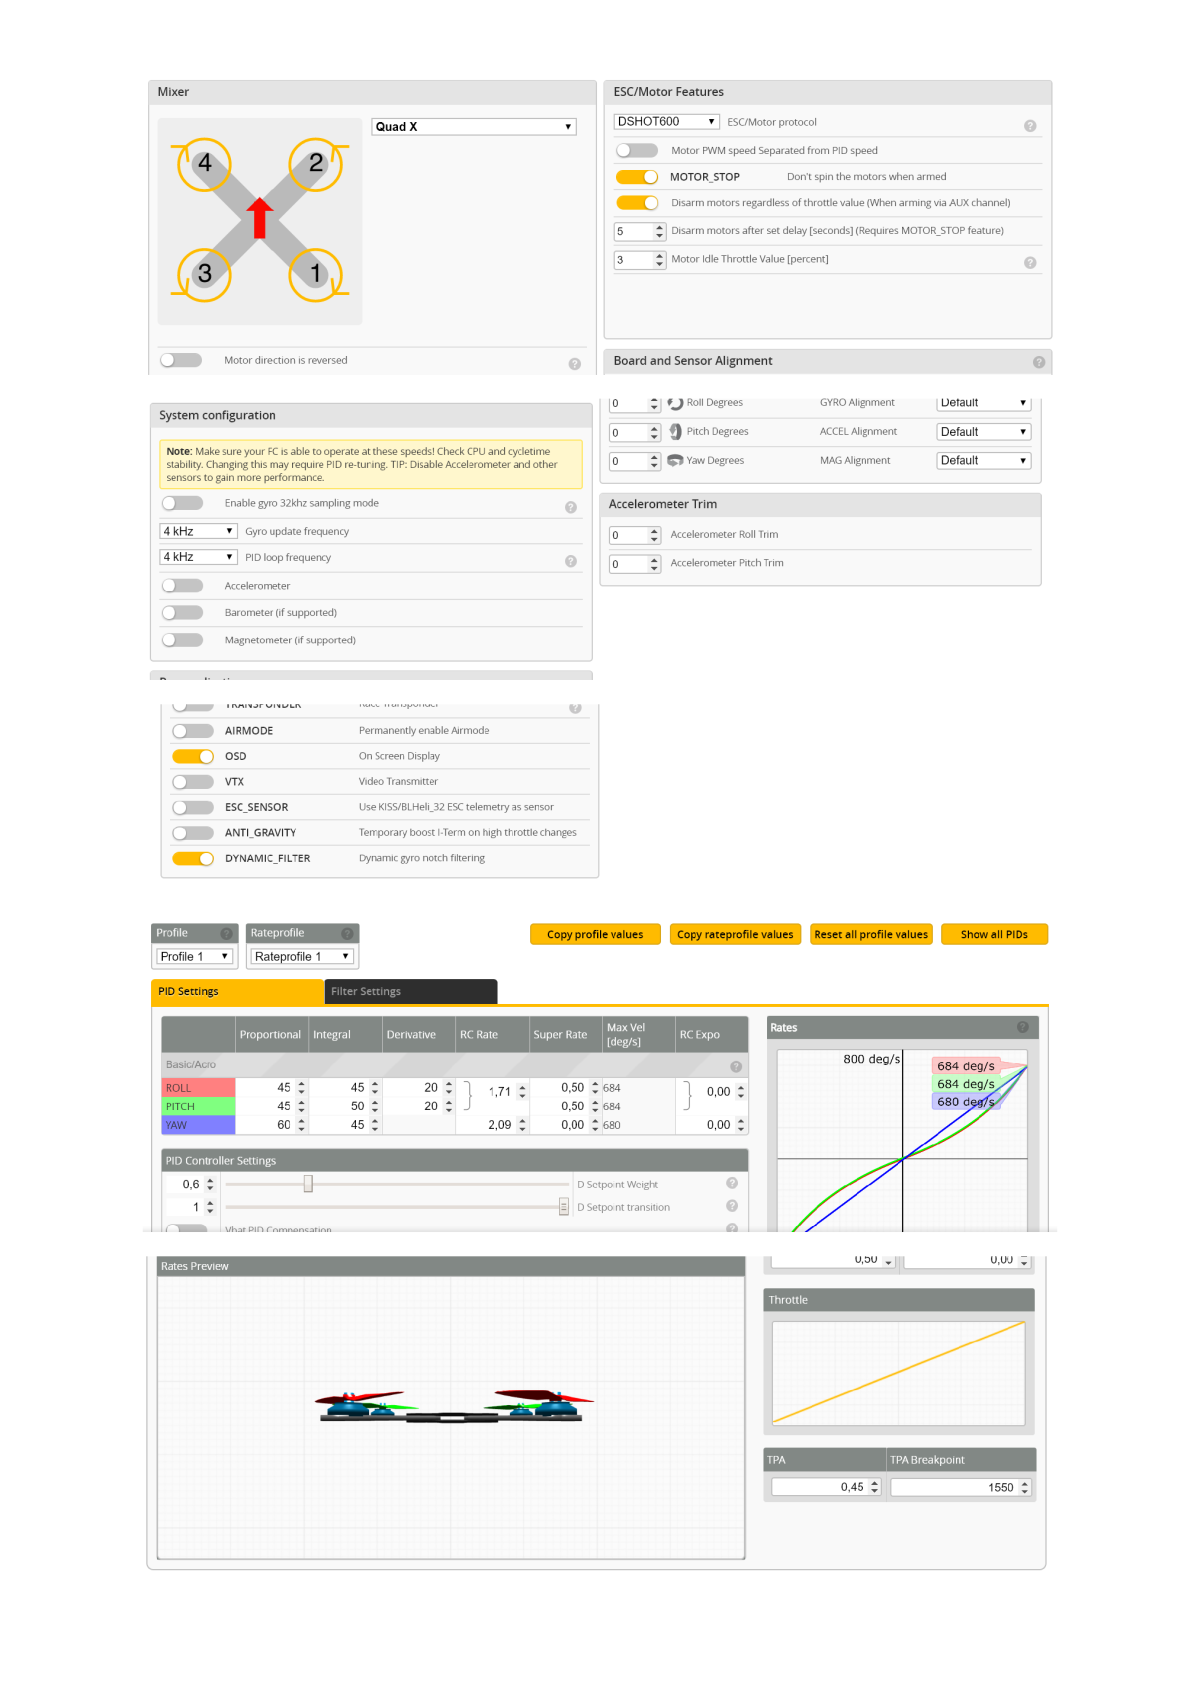The height and width of the screenshot is (1697, 1200).
Task: Click the Show all PIDs button
Action: [994, 934]
